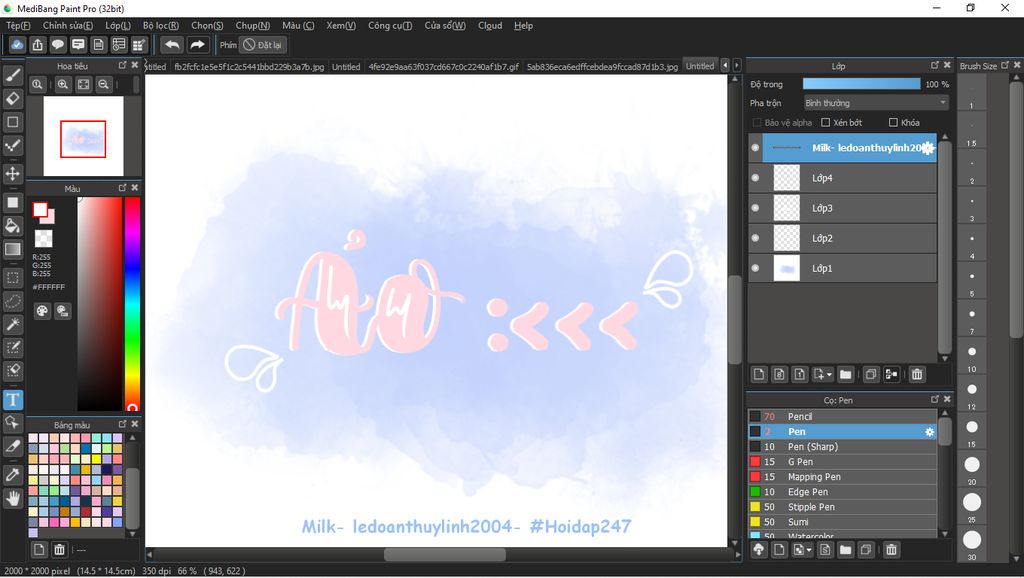1024x578 pixels.
Task: Hide the Lớp2 layer
Action: [755, 238]
